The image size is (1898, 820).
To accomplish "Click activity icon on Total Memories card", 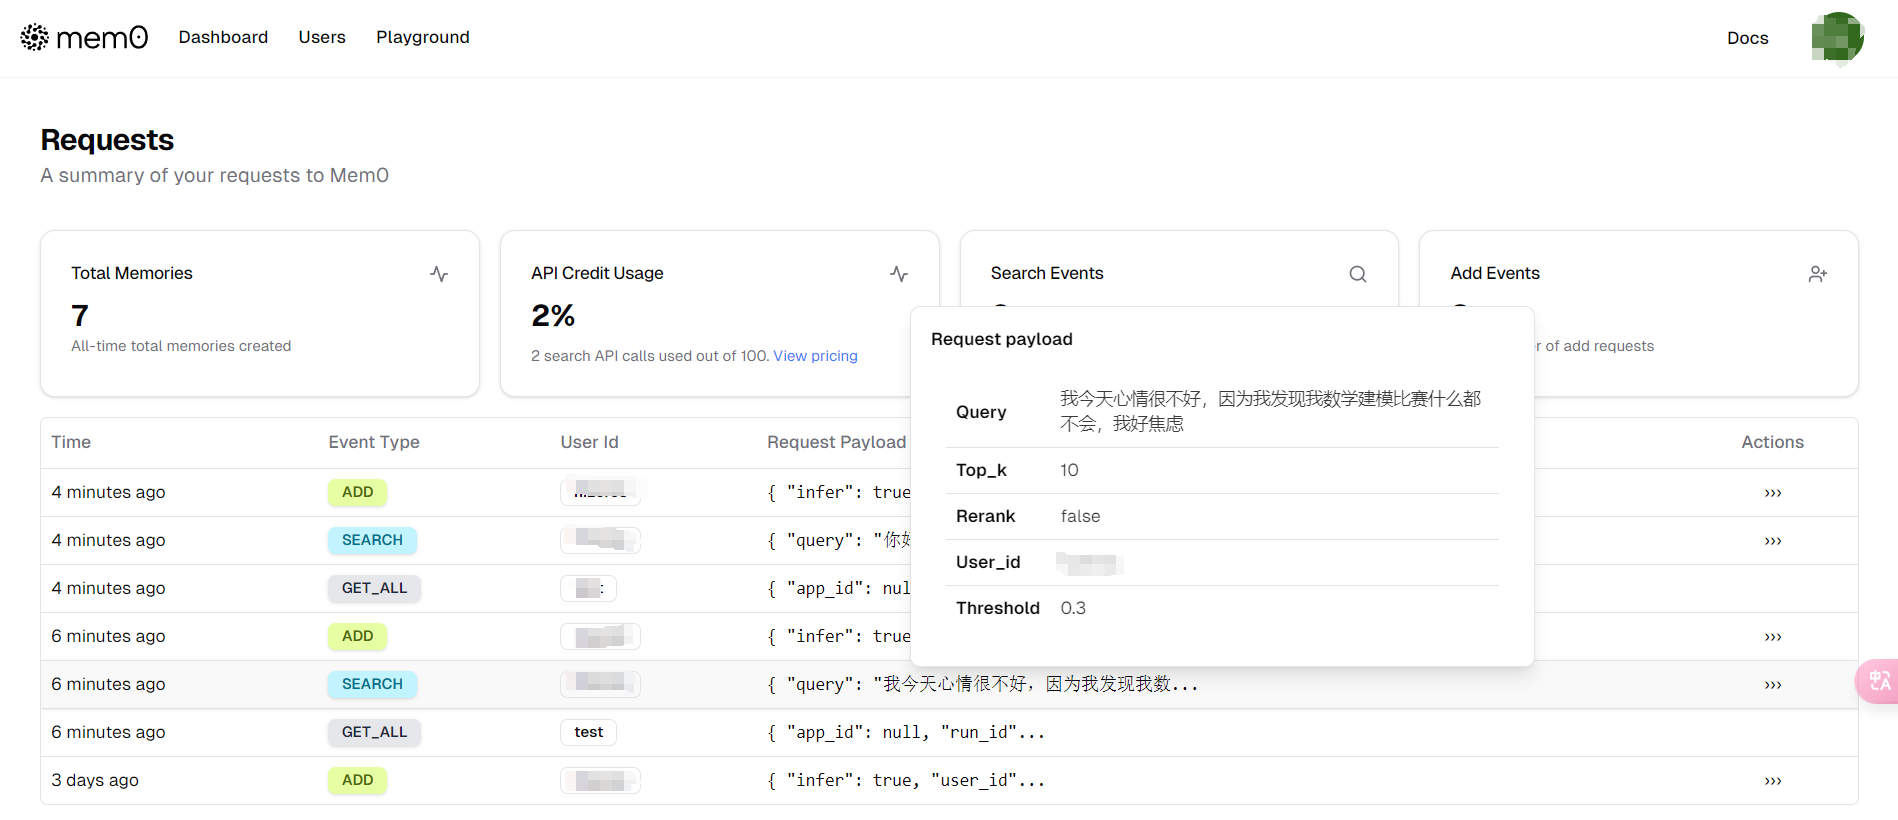I will [x=439, y=274].
